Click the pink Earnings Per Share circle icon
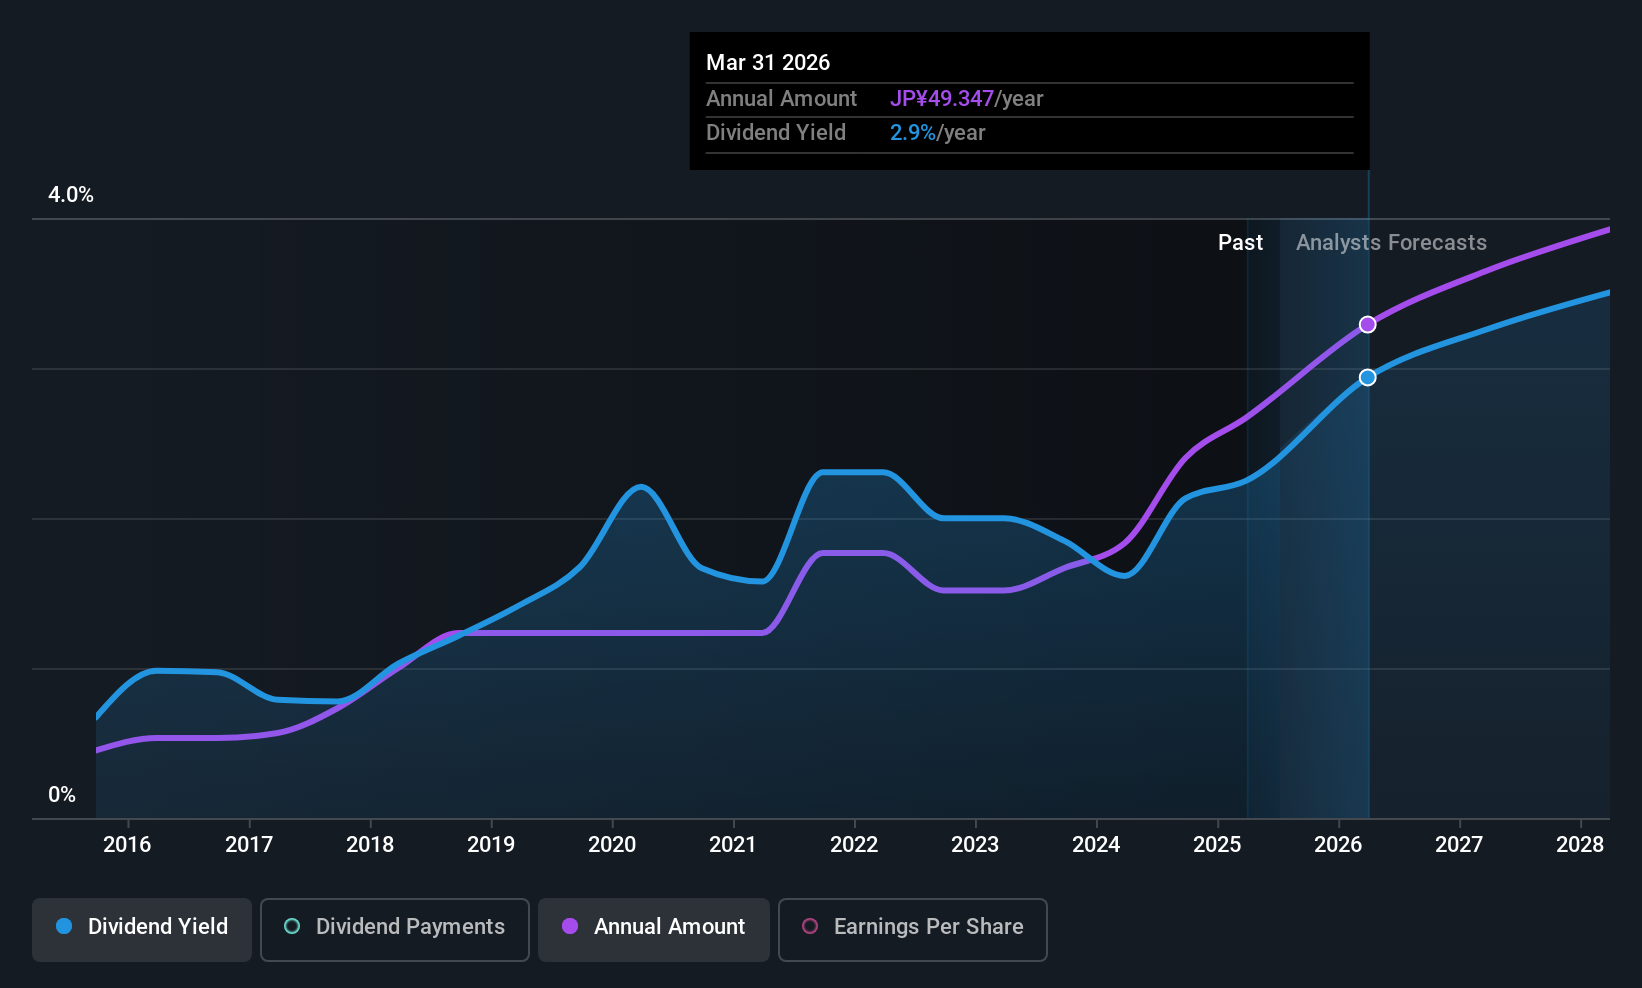This screenshot has width=1642, height=988. (810, 926)
